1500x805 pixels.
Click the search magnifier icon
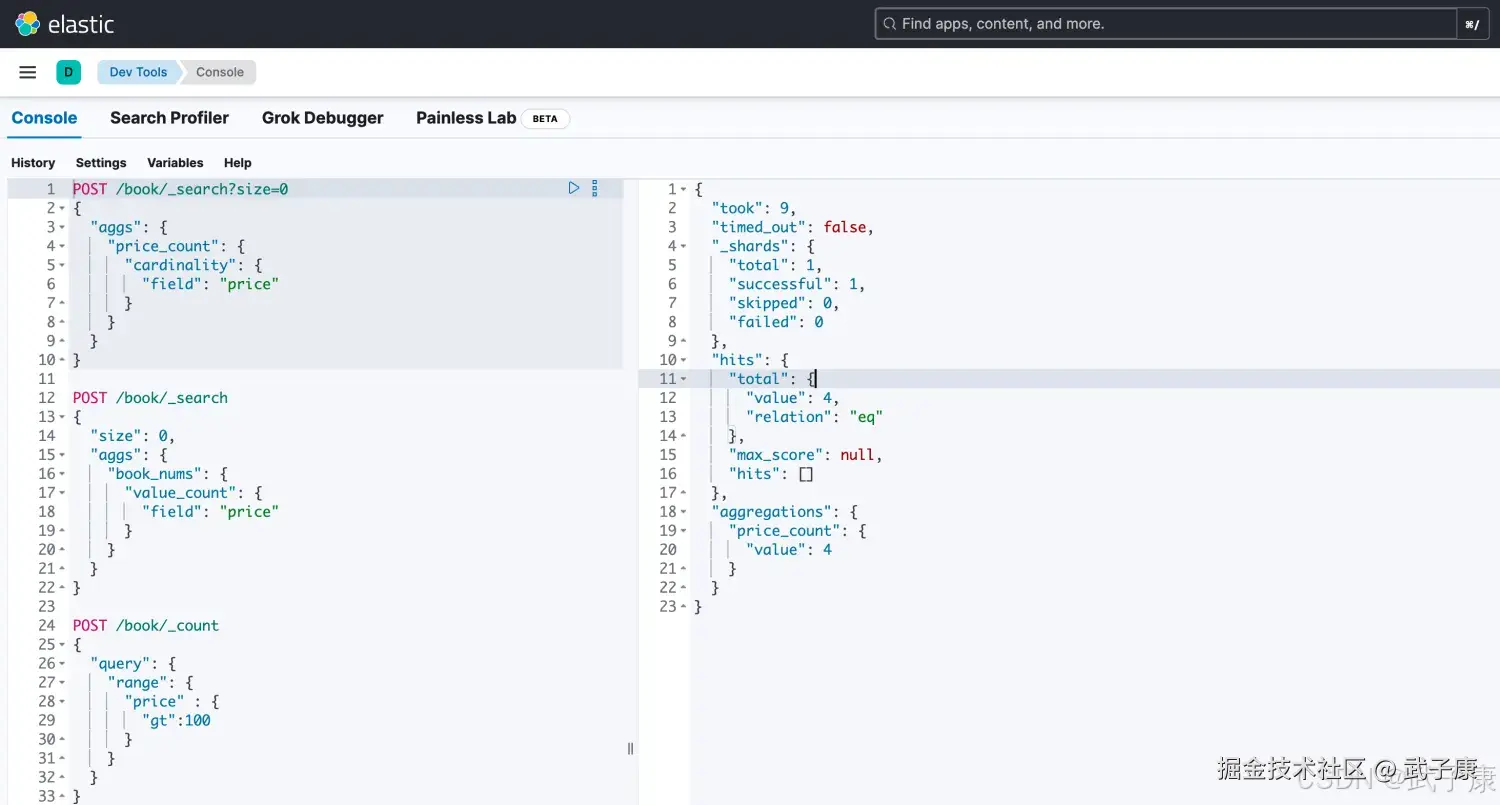(889, 24)
